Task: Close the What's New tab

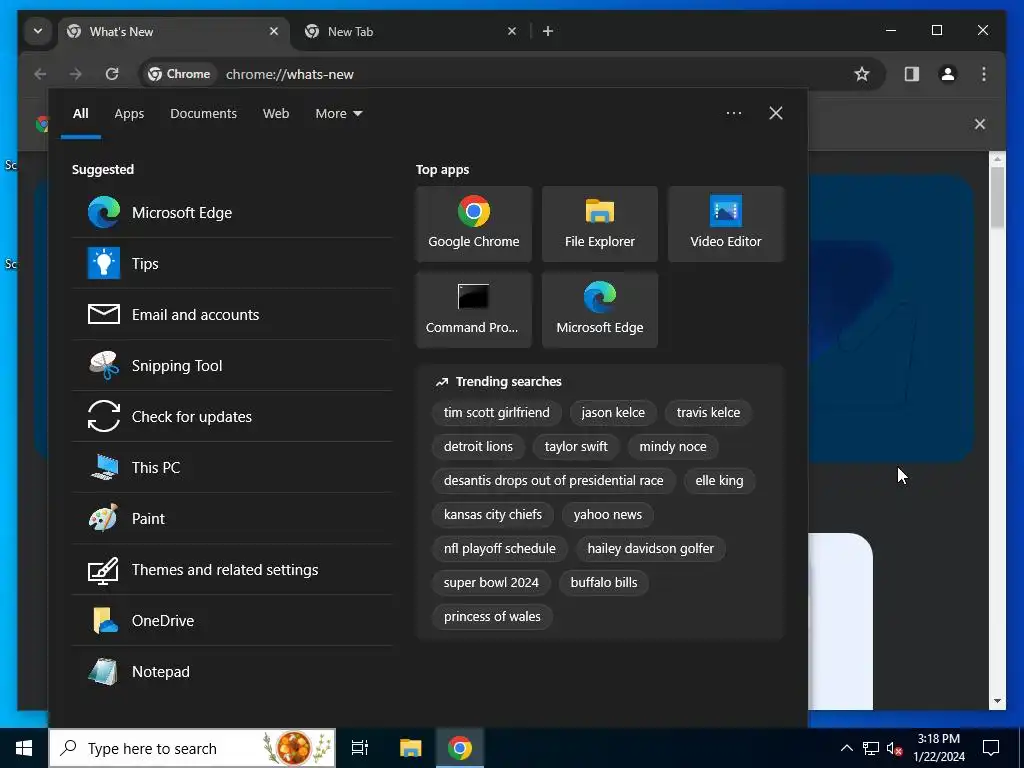Action: pos(274,31)
